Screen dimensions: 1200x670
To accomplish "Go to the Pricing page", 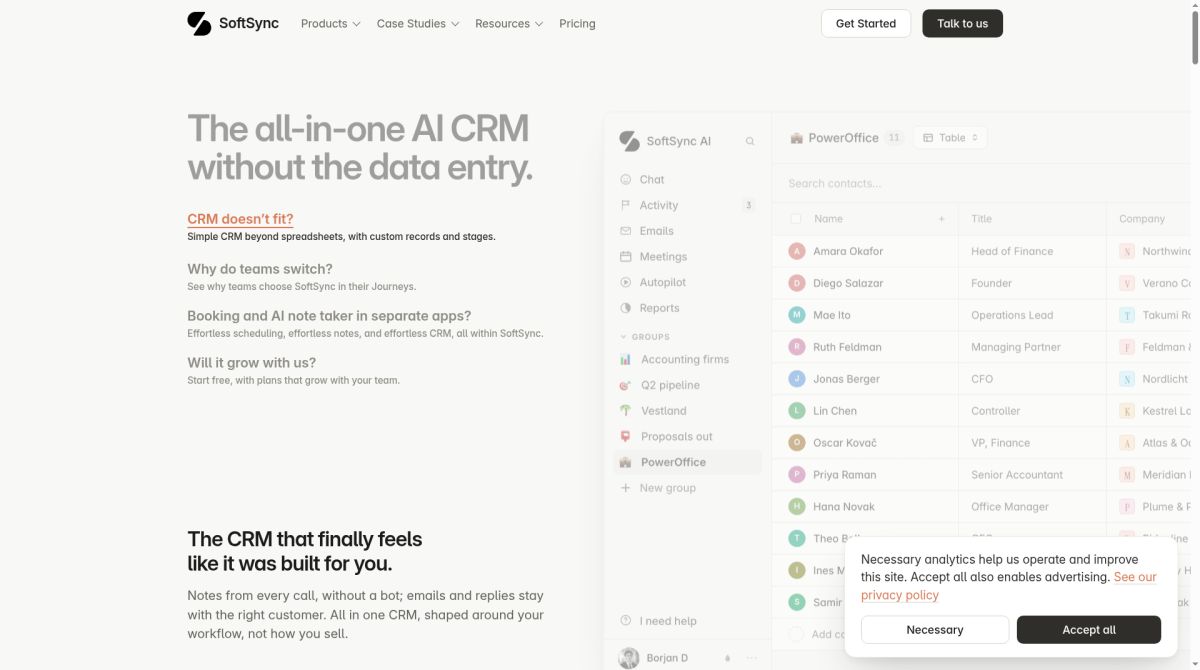I will coord(578,23).
